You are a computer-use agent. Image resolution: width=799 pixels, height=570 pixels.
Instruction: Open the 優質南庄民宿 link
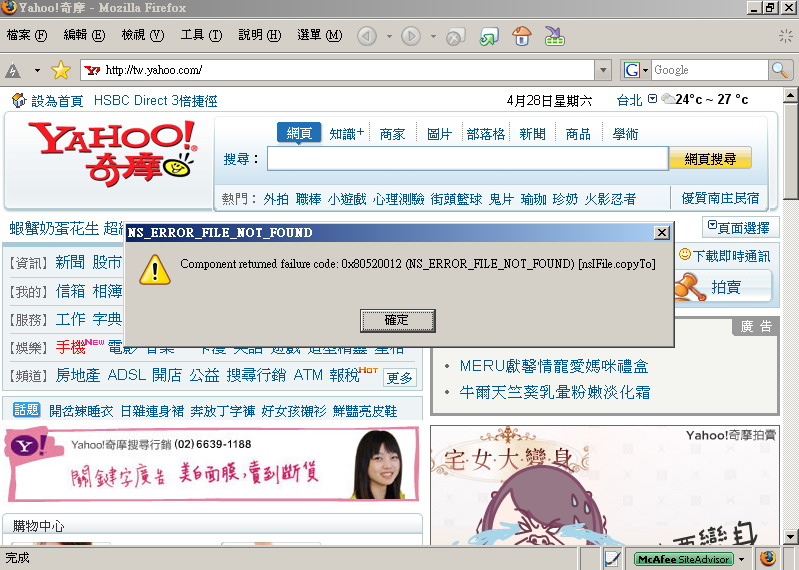pyautogui.click(x=721, y=198)
